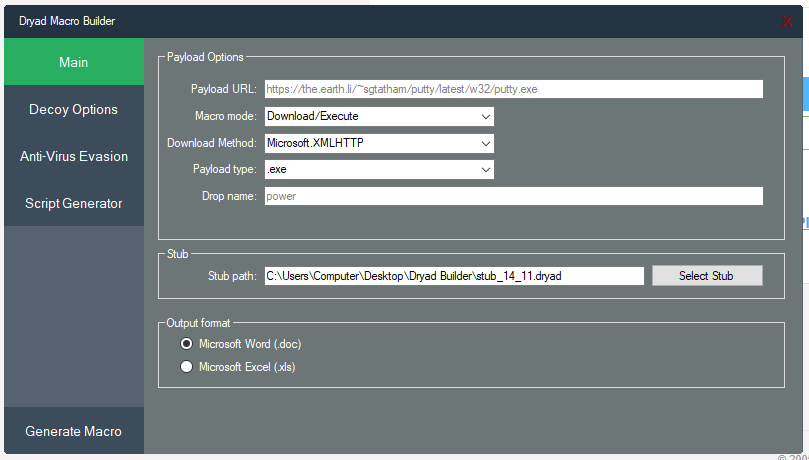Select the Microsoft Word (.doc) radio button

pyautogui.click(x=186, y=344)
